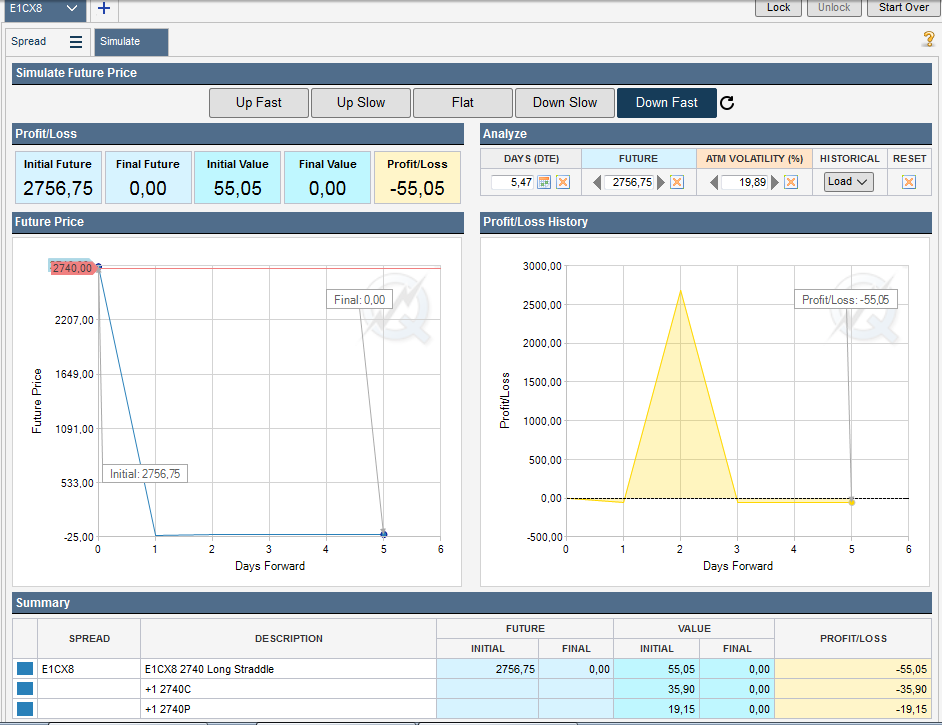Clear the Days (DTE) value with X icon
942x725 pixels.
coord(563,182)
